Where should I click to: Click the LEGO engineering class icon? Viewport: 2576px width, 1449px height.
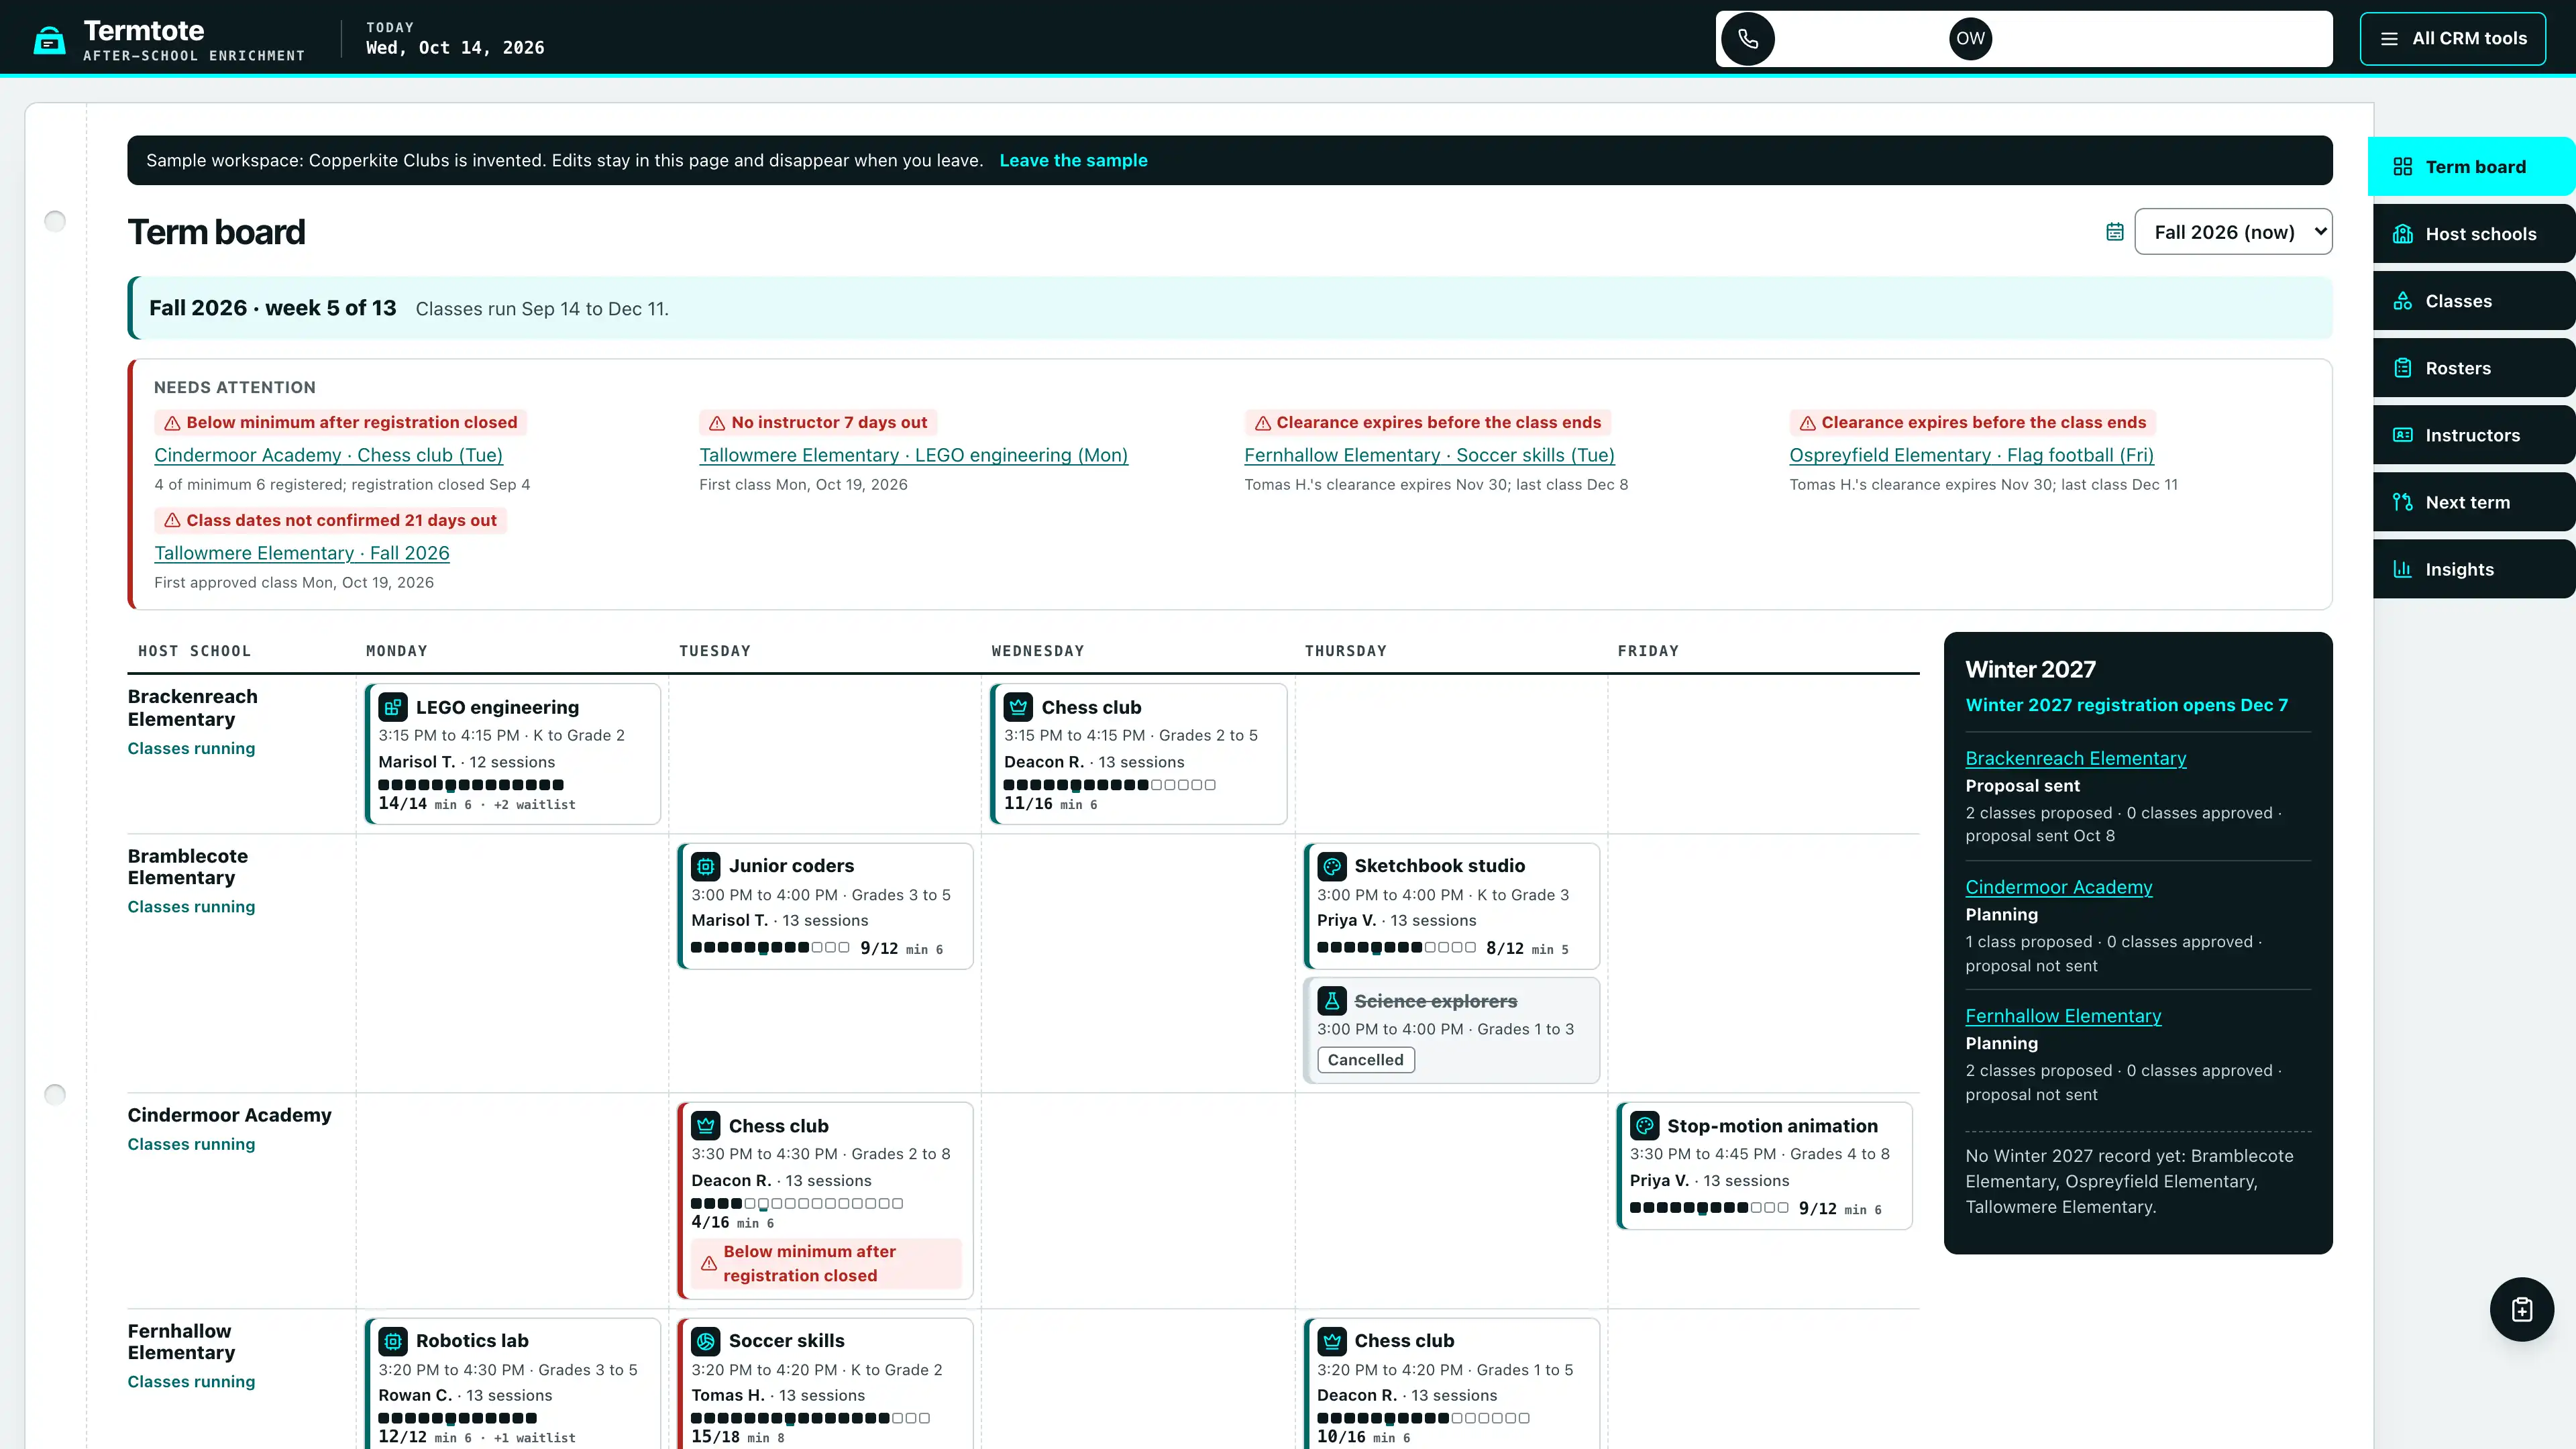pos(393,707)
